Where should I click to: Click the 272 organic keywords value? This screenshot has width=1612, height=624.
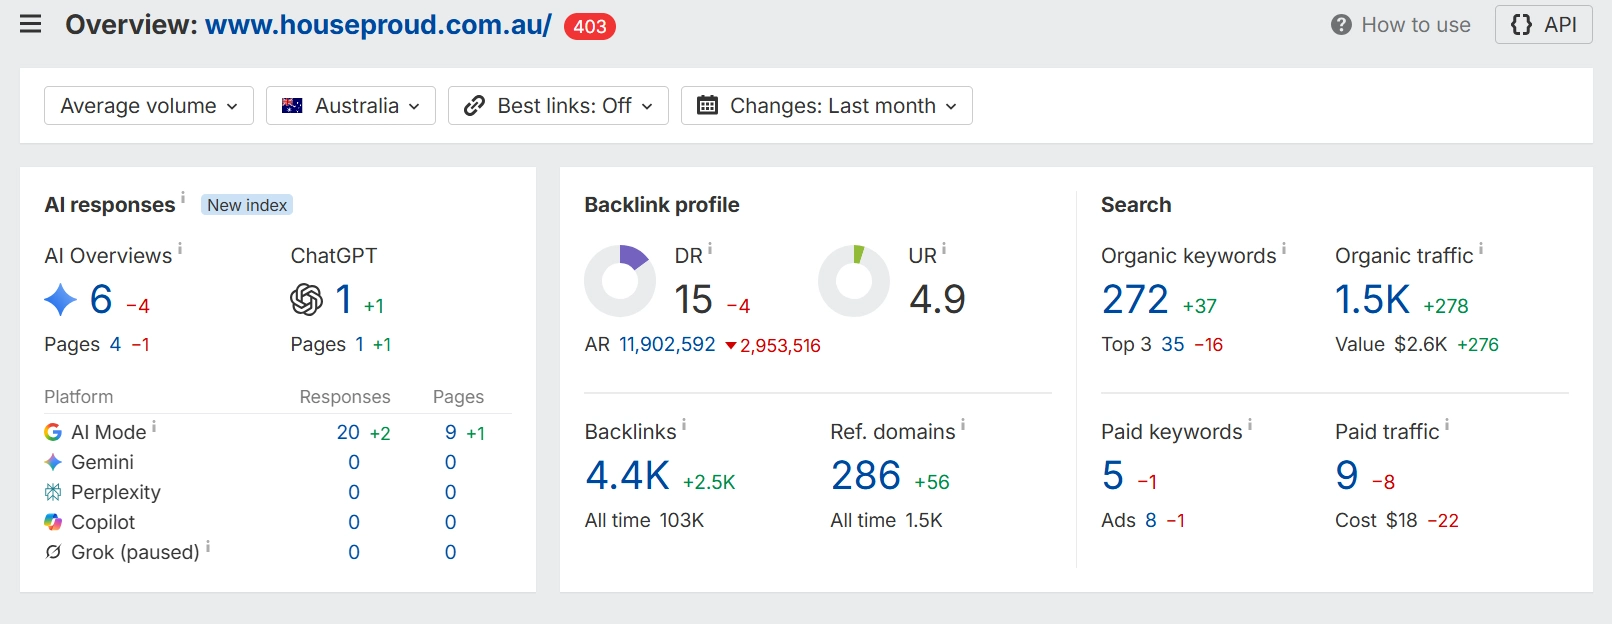[x=1135, y=300]
